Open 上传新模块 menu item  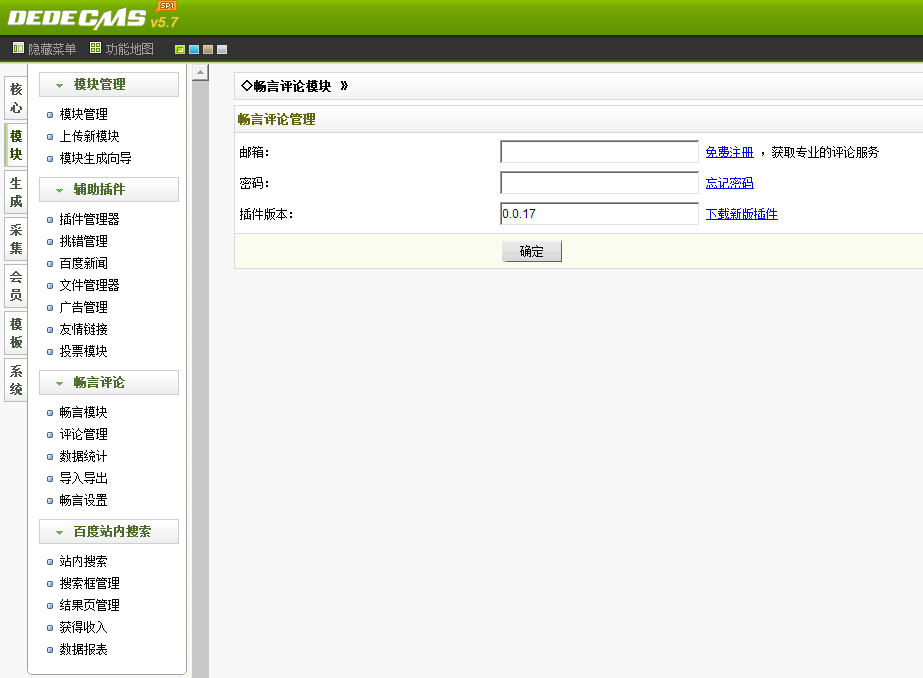pyautogui.click(x=89, y=137)
